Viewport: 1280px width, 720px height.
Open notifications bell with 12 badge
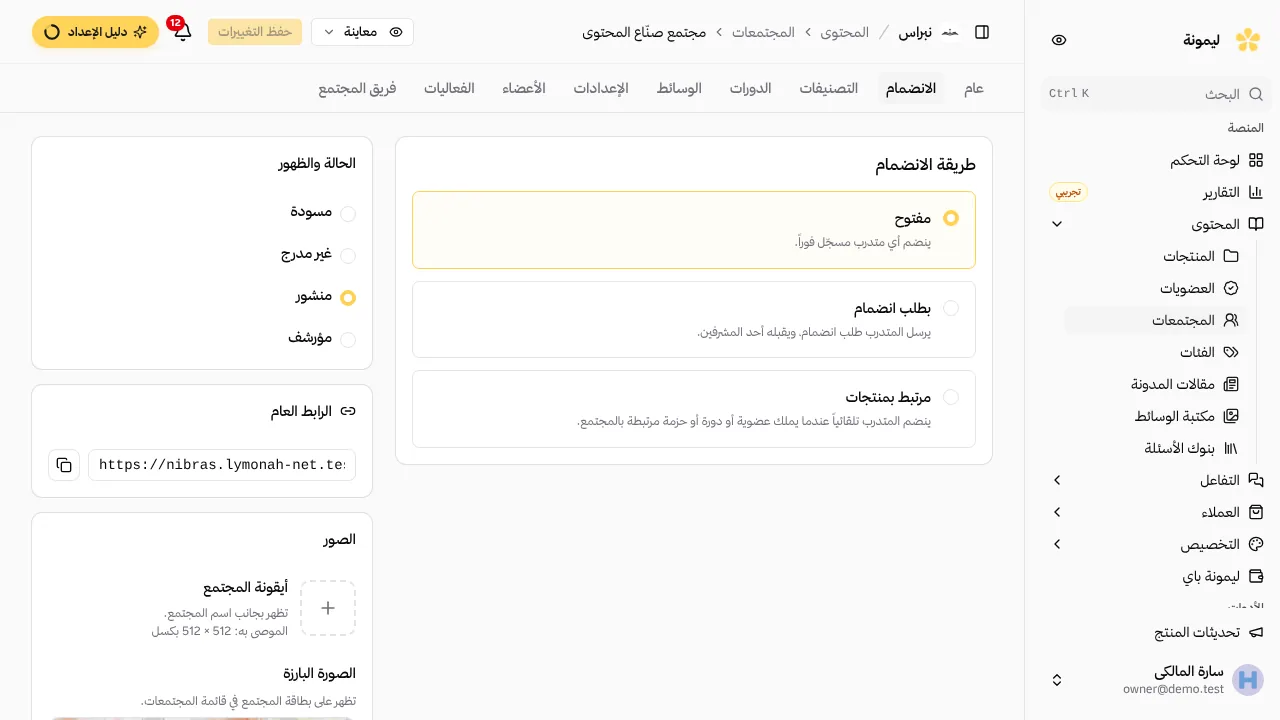click(x=182, y=31)
